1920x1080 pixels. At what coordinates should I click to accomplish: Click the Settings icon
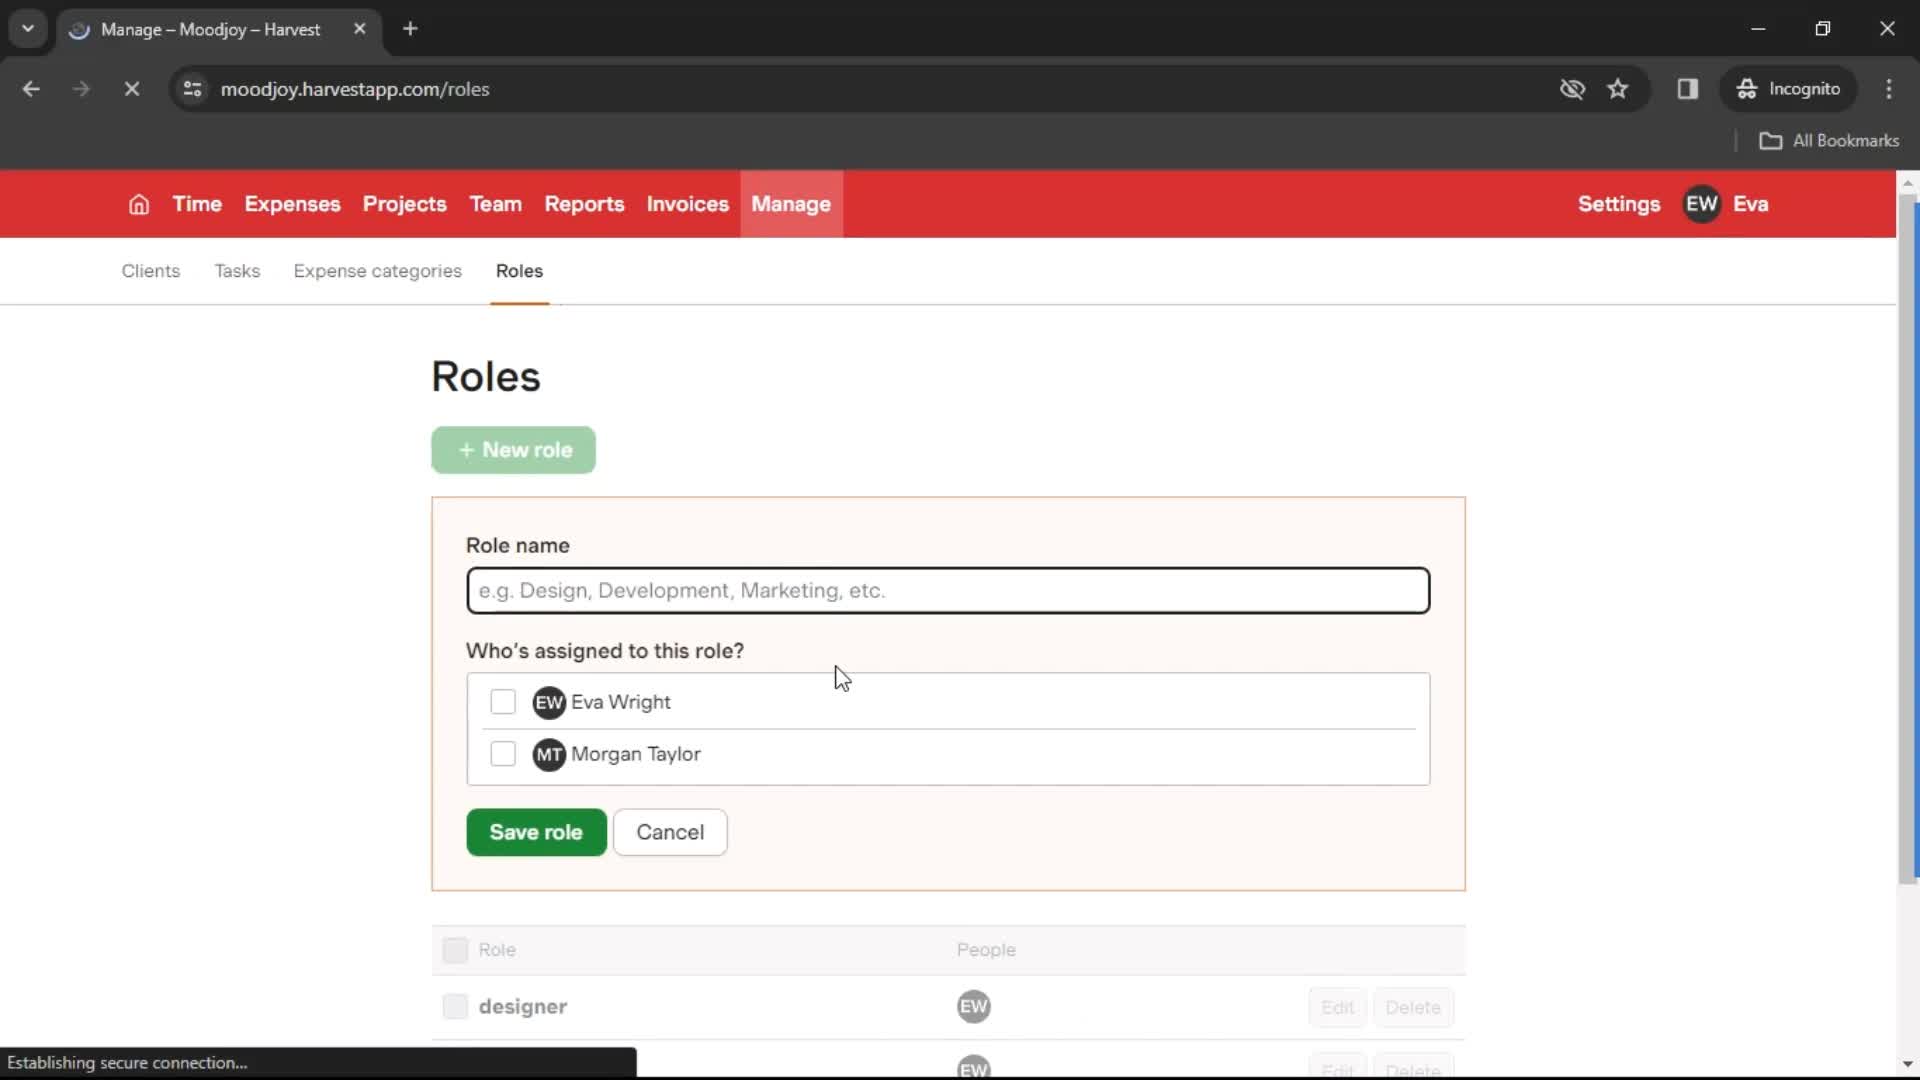tap(1619, 203)
